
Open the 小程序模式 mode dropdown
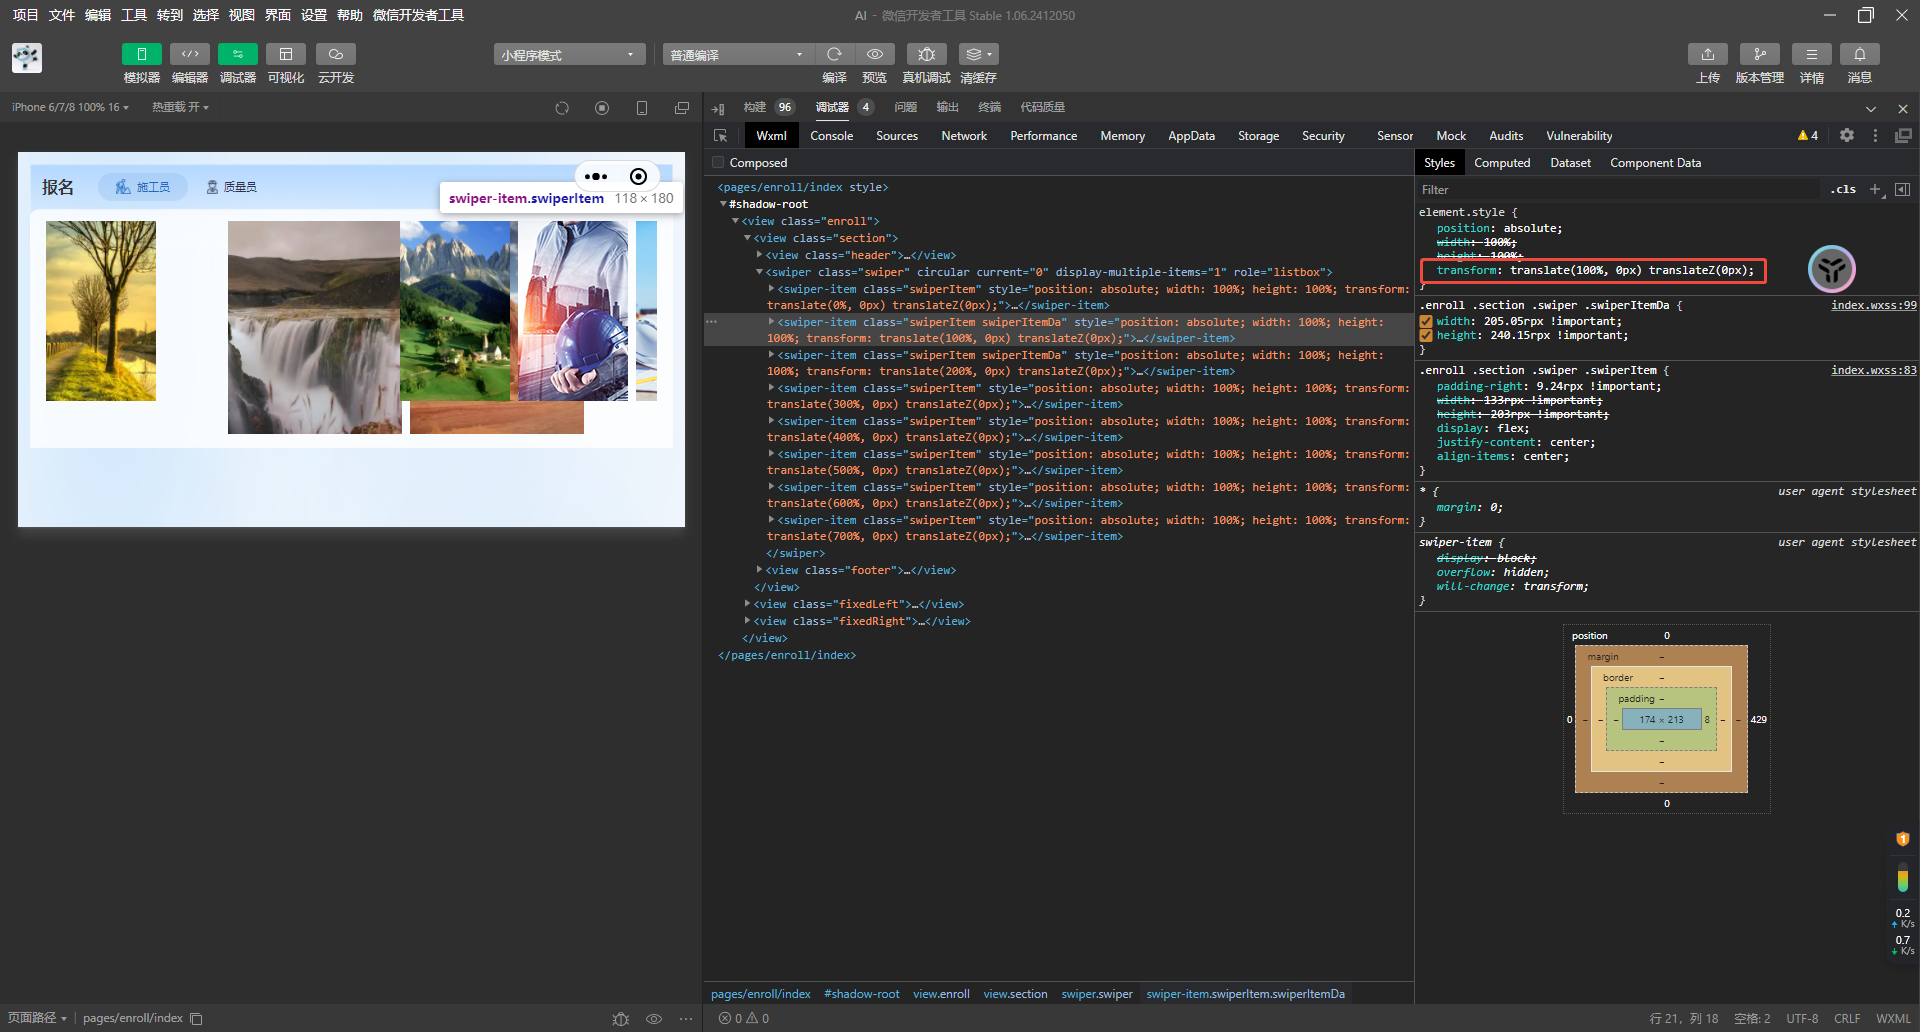point(568,54)
